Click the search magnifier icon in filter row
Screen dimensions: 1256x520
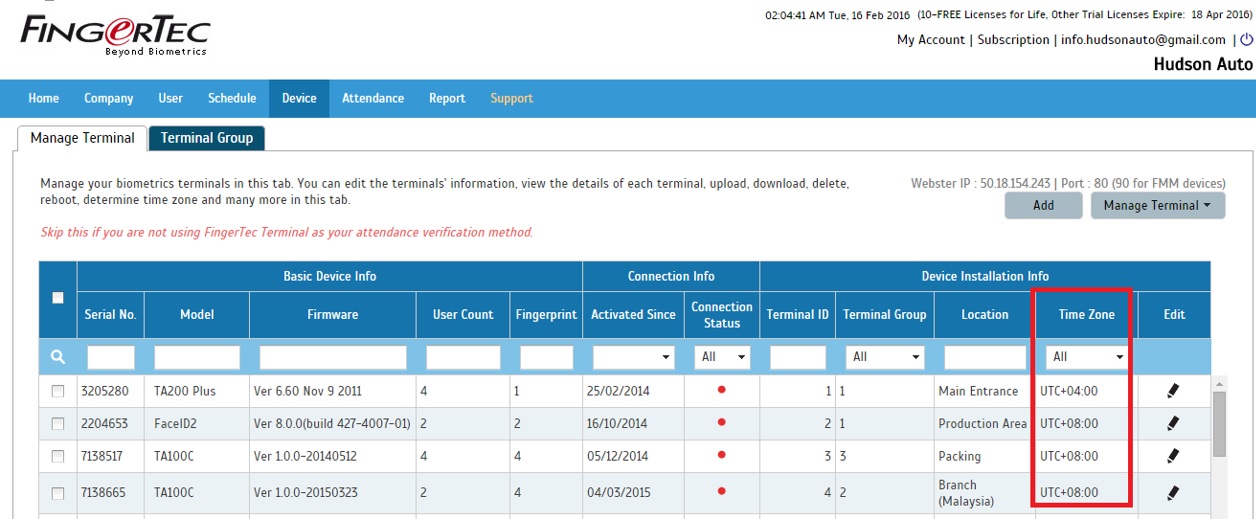coord(58,357)
